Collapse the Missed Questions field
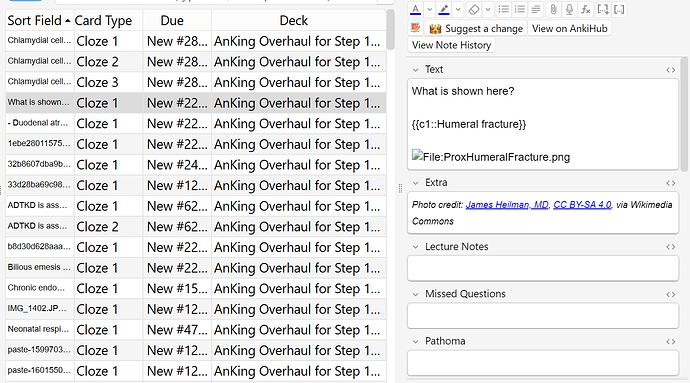The height and width of the screenshot is (383, 690). pyautogui.click(x=415, y=294)
